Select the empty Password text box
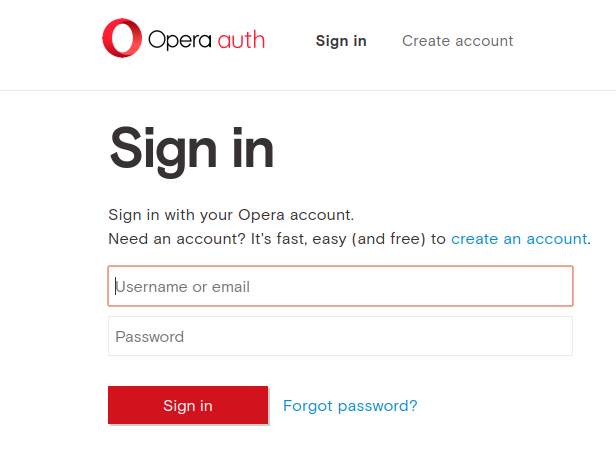Viewport: 616px width, 451px height. (x=341, y=336)
